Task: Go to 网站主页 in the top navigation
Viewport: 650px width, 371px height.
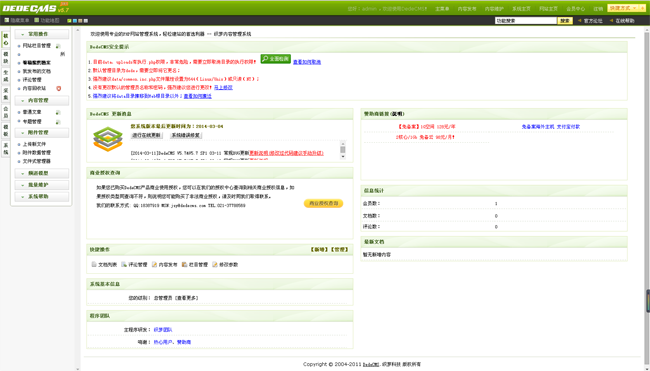Action: 548,9
